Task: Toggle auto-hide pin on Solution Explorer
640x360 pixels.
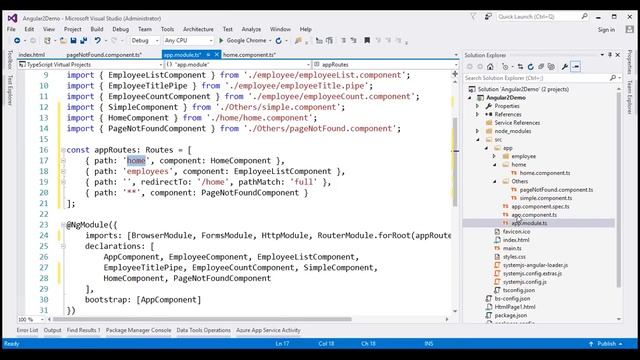Action: 610,55
